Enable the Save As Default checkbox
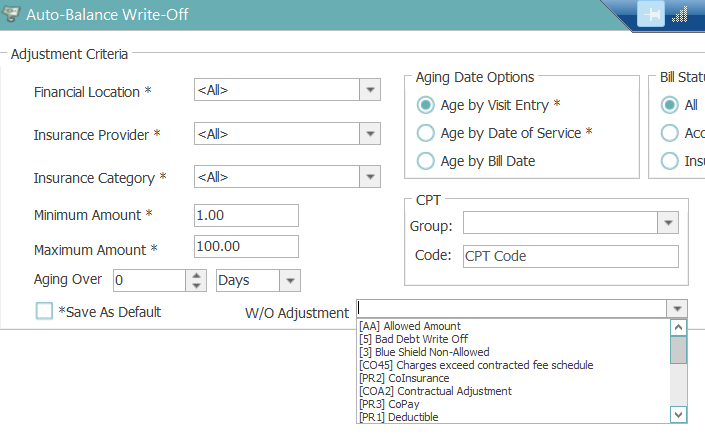This screenshot has height=445, width=705. [x=44, y=311]
